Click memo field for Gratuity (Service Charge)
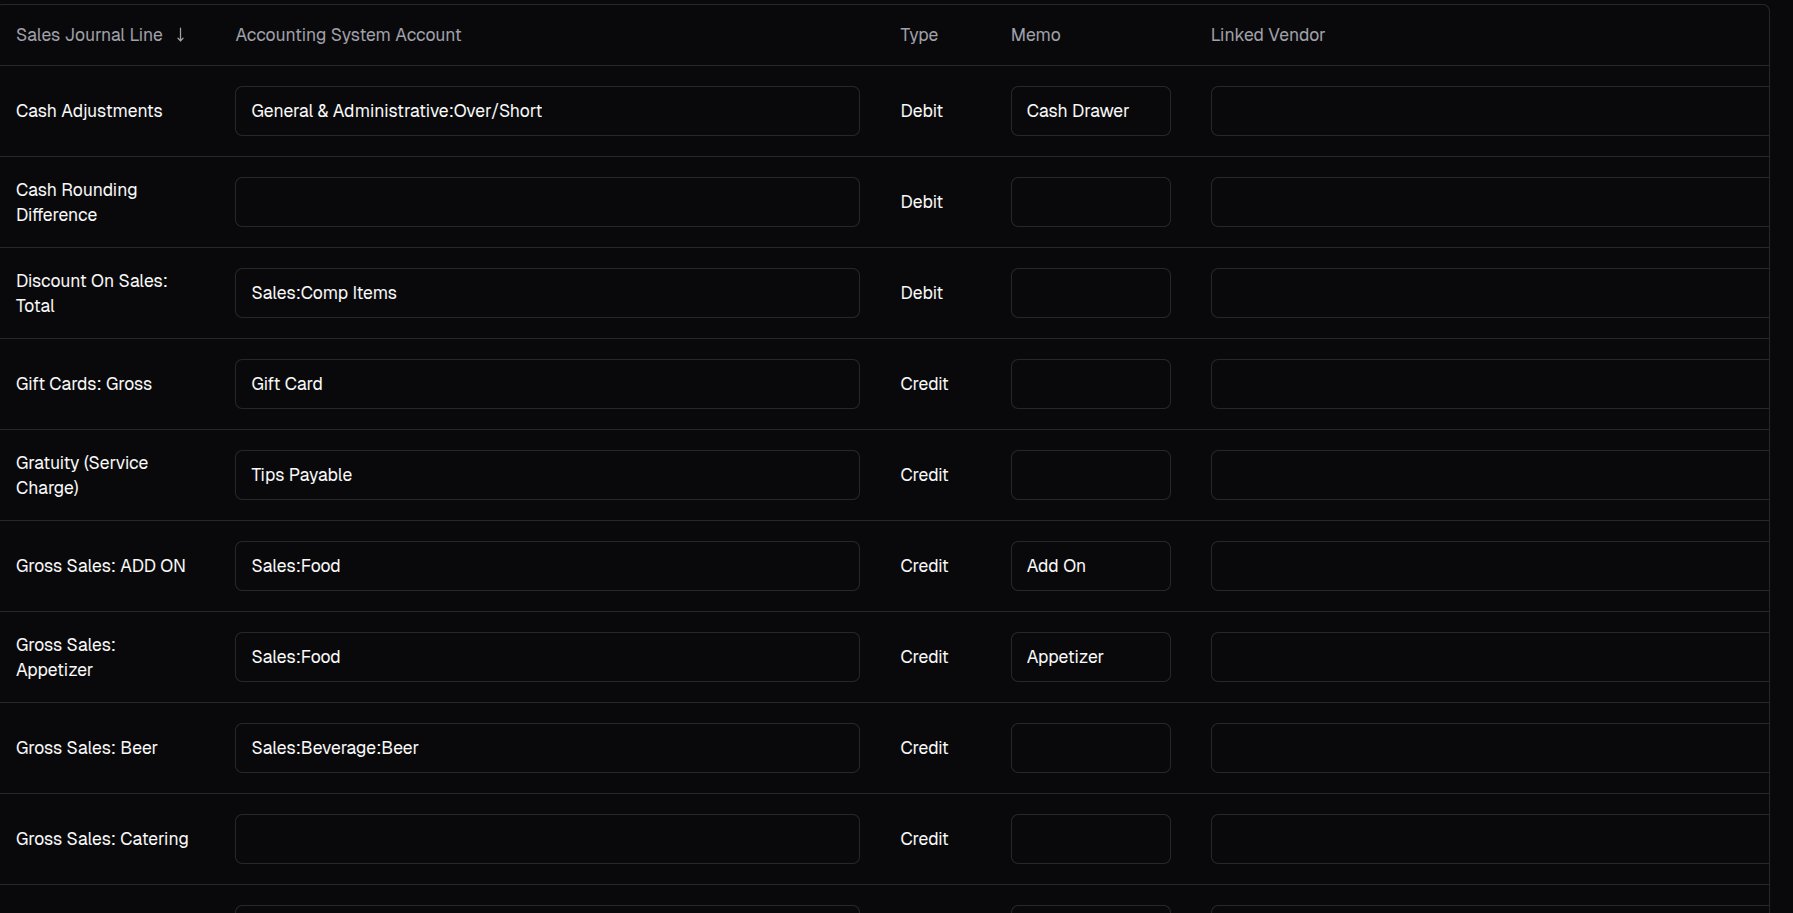The width and height of the screenshot is (1793, 913). pos(1090,475)
